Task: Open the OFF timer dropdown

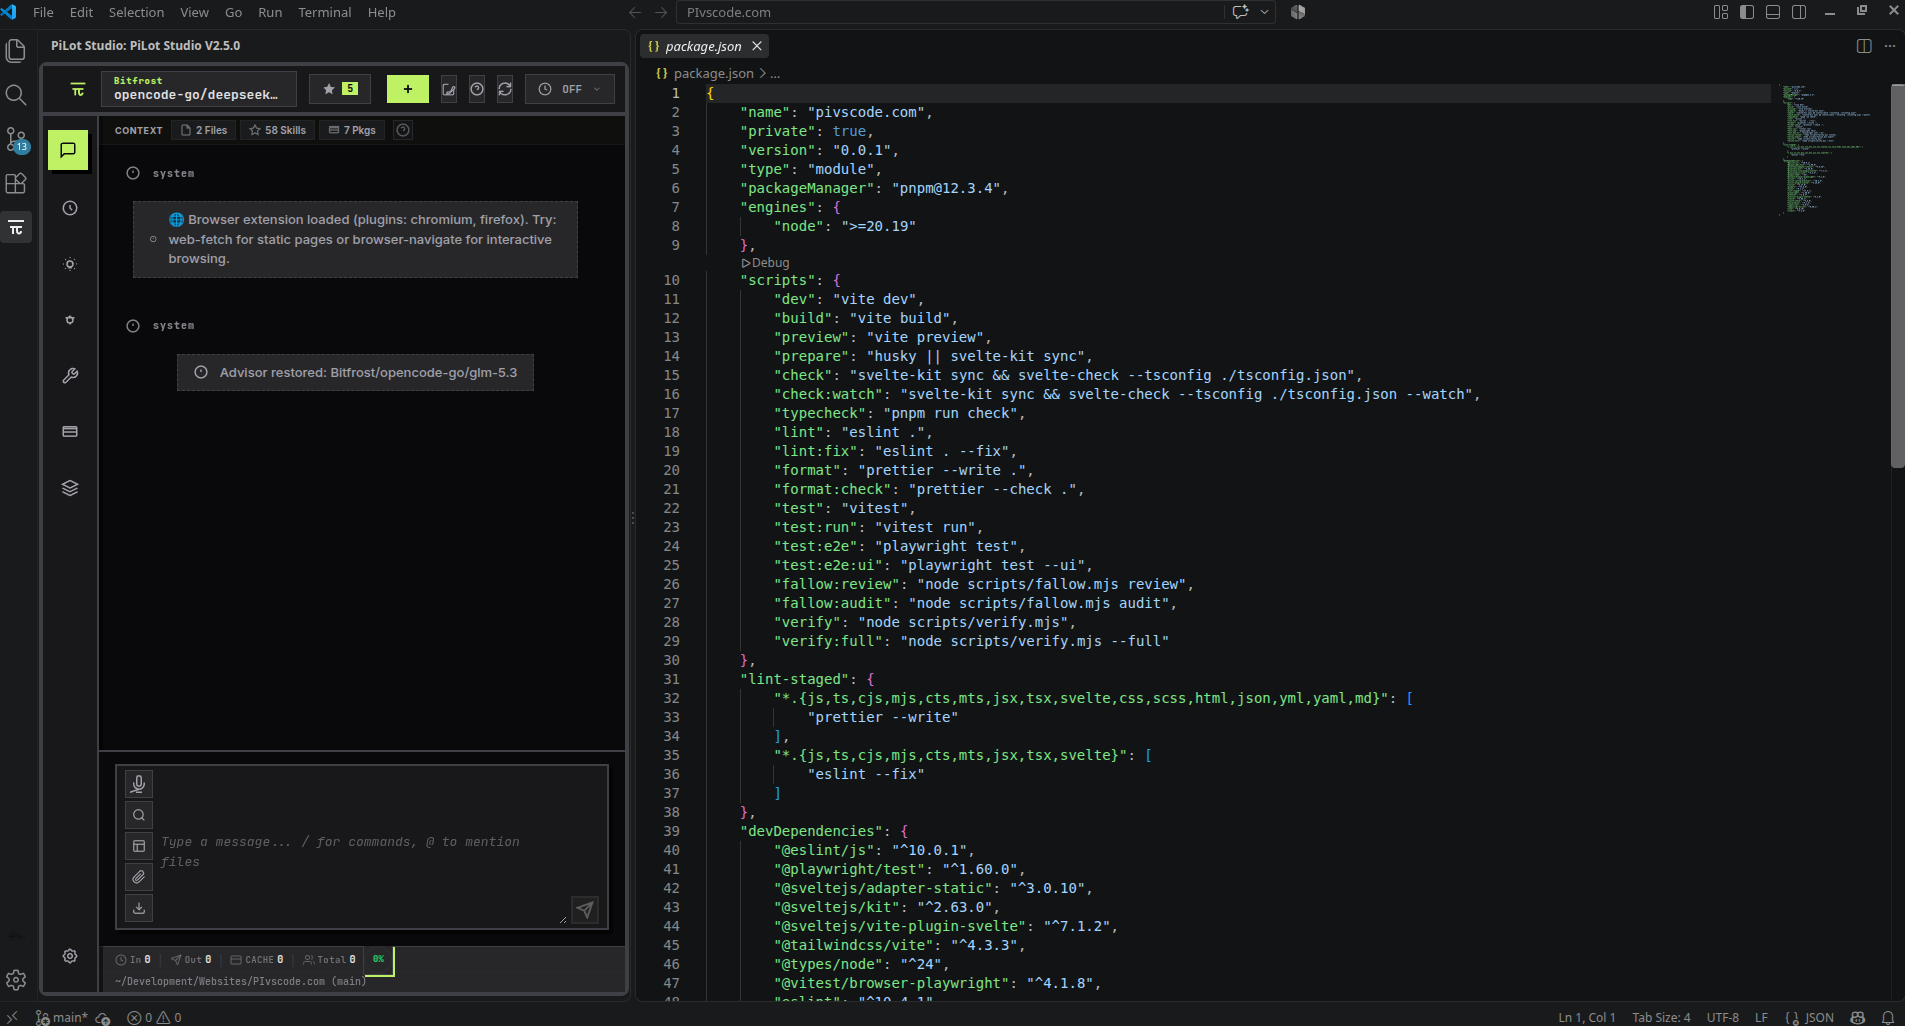Action: coord(570,89)
